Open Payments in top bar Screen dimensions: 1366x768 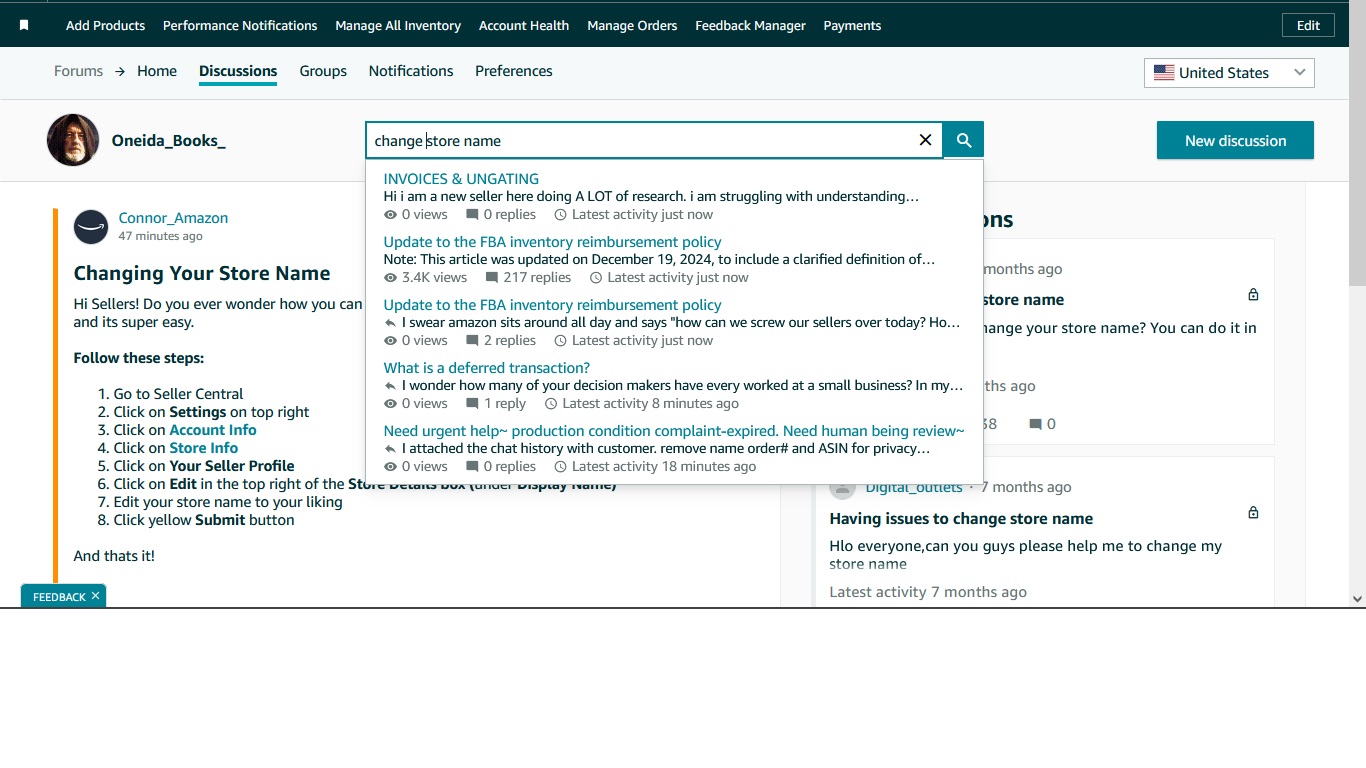(852, 25)
